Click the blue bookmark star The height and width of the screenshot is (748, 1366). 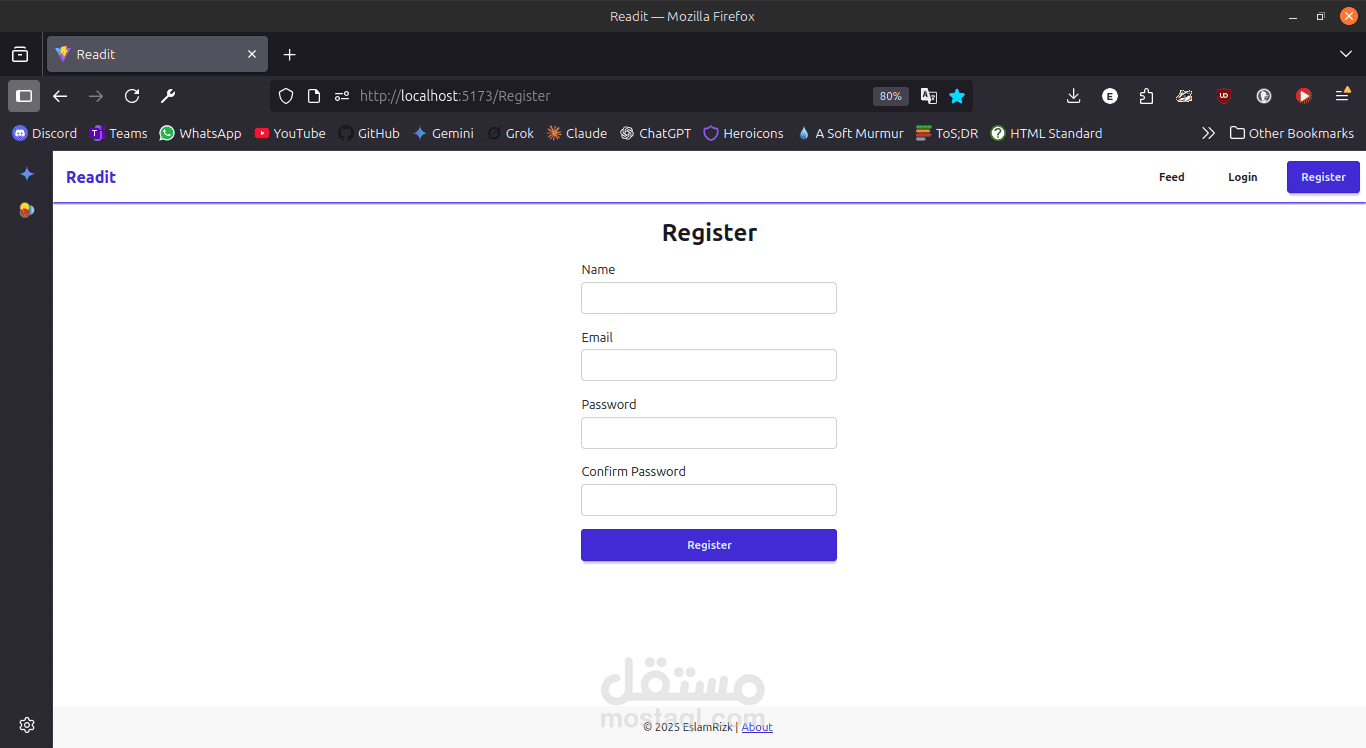click(x=957, y=96)
